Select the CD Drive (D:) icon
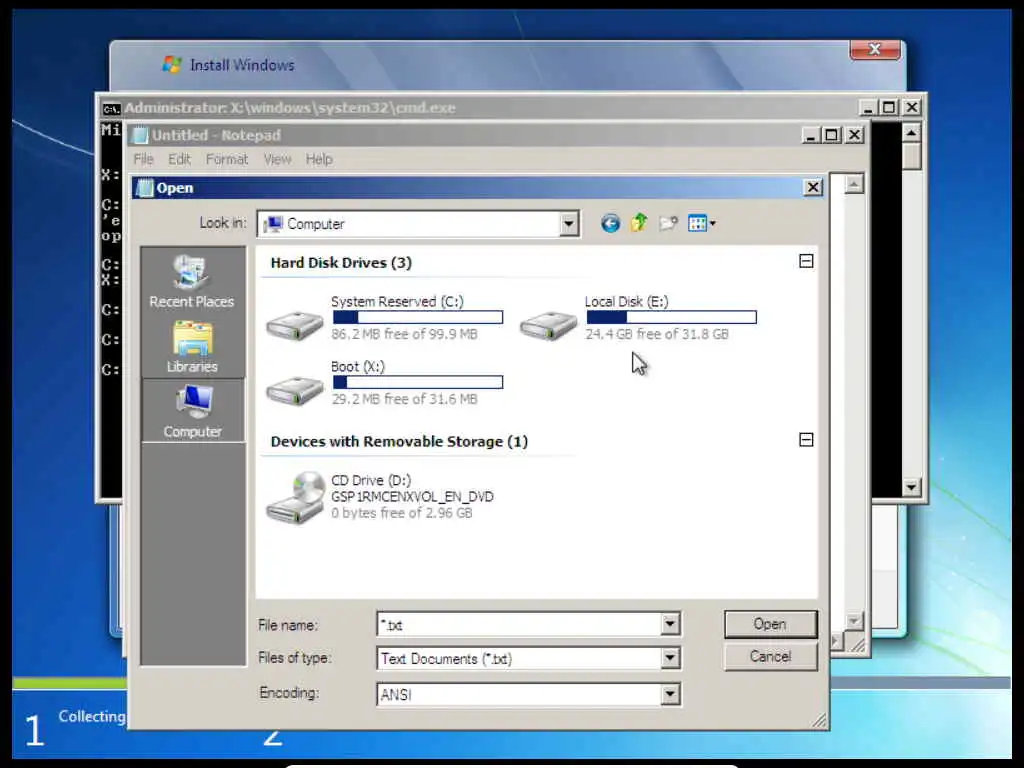The height and width of the screenshot is (768, 1024). tap(296, 498)
